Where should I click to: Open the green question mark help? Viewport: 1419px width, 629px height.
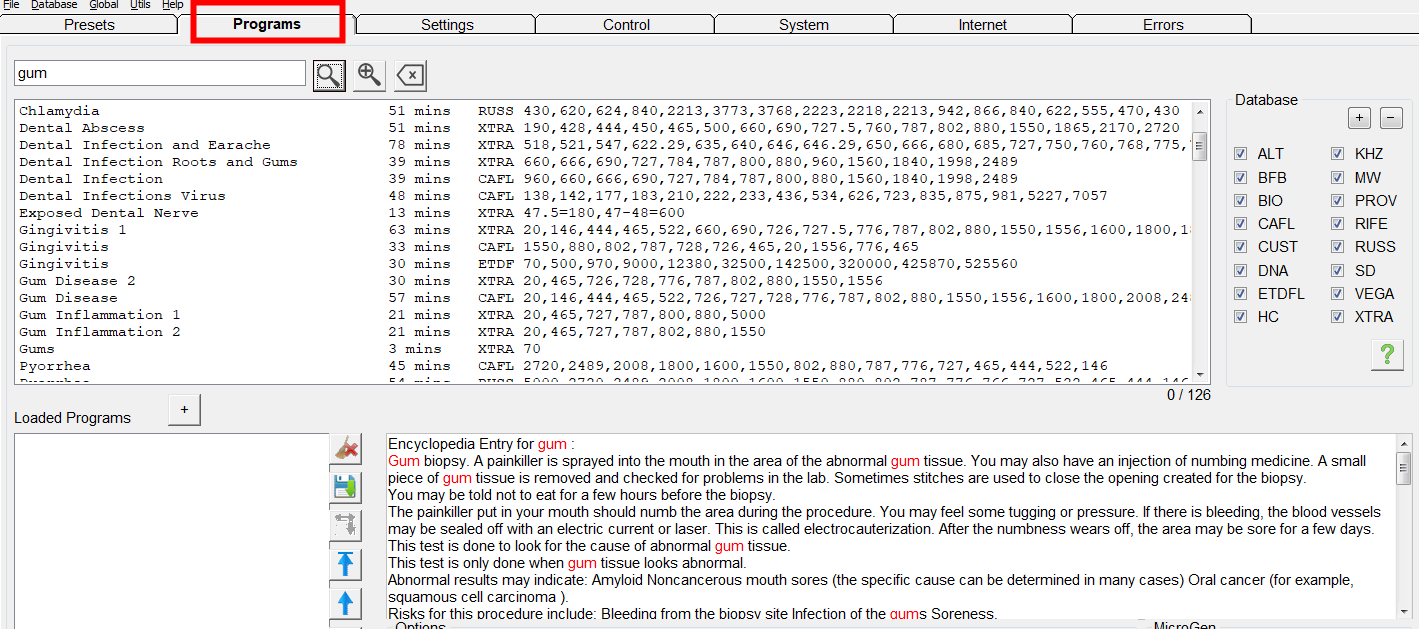[1387, 355]
